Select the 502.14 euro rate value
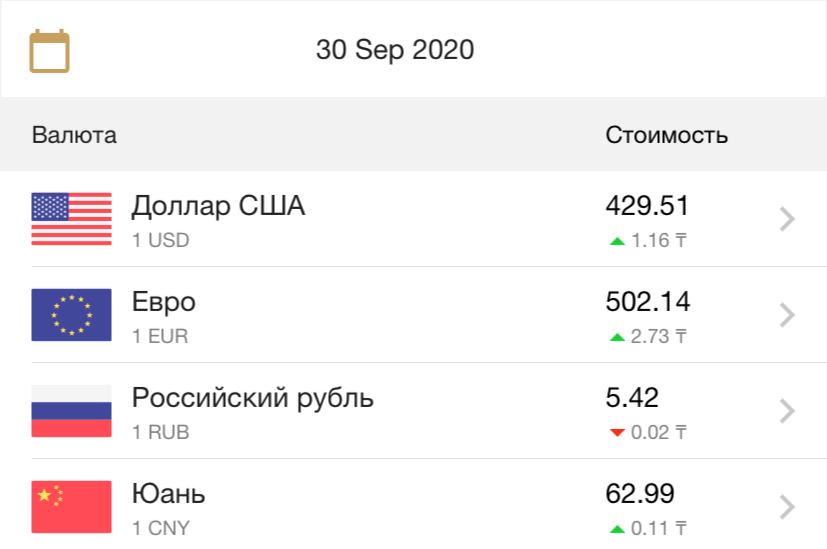The image size is (827, 549). coord(648,302)
